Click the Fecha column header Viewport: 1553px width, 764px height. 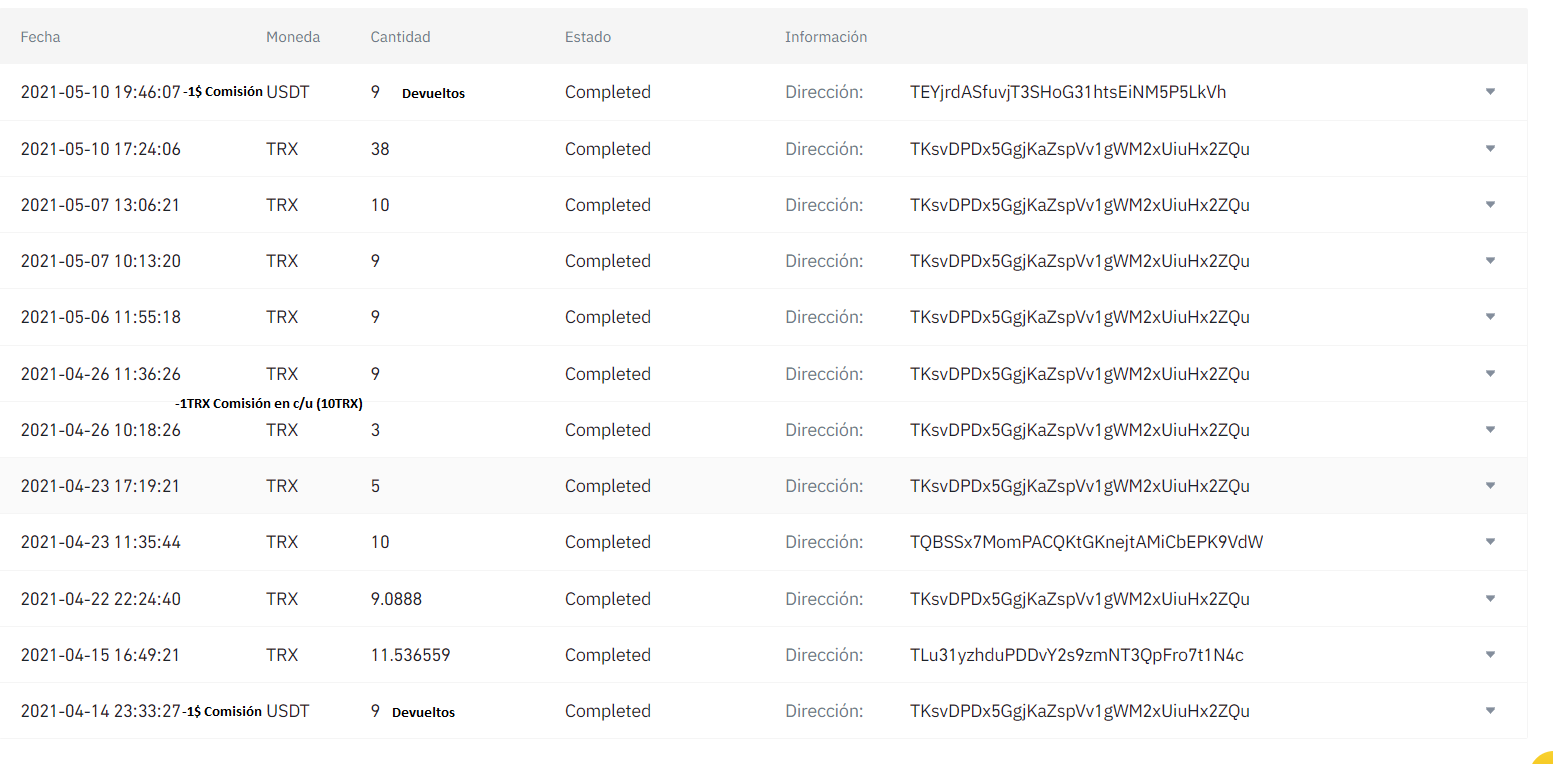point(40,37)
